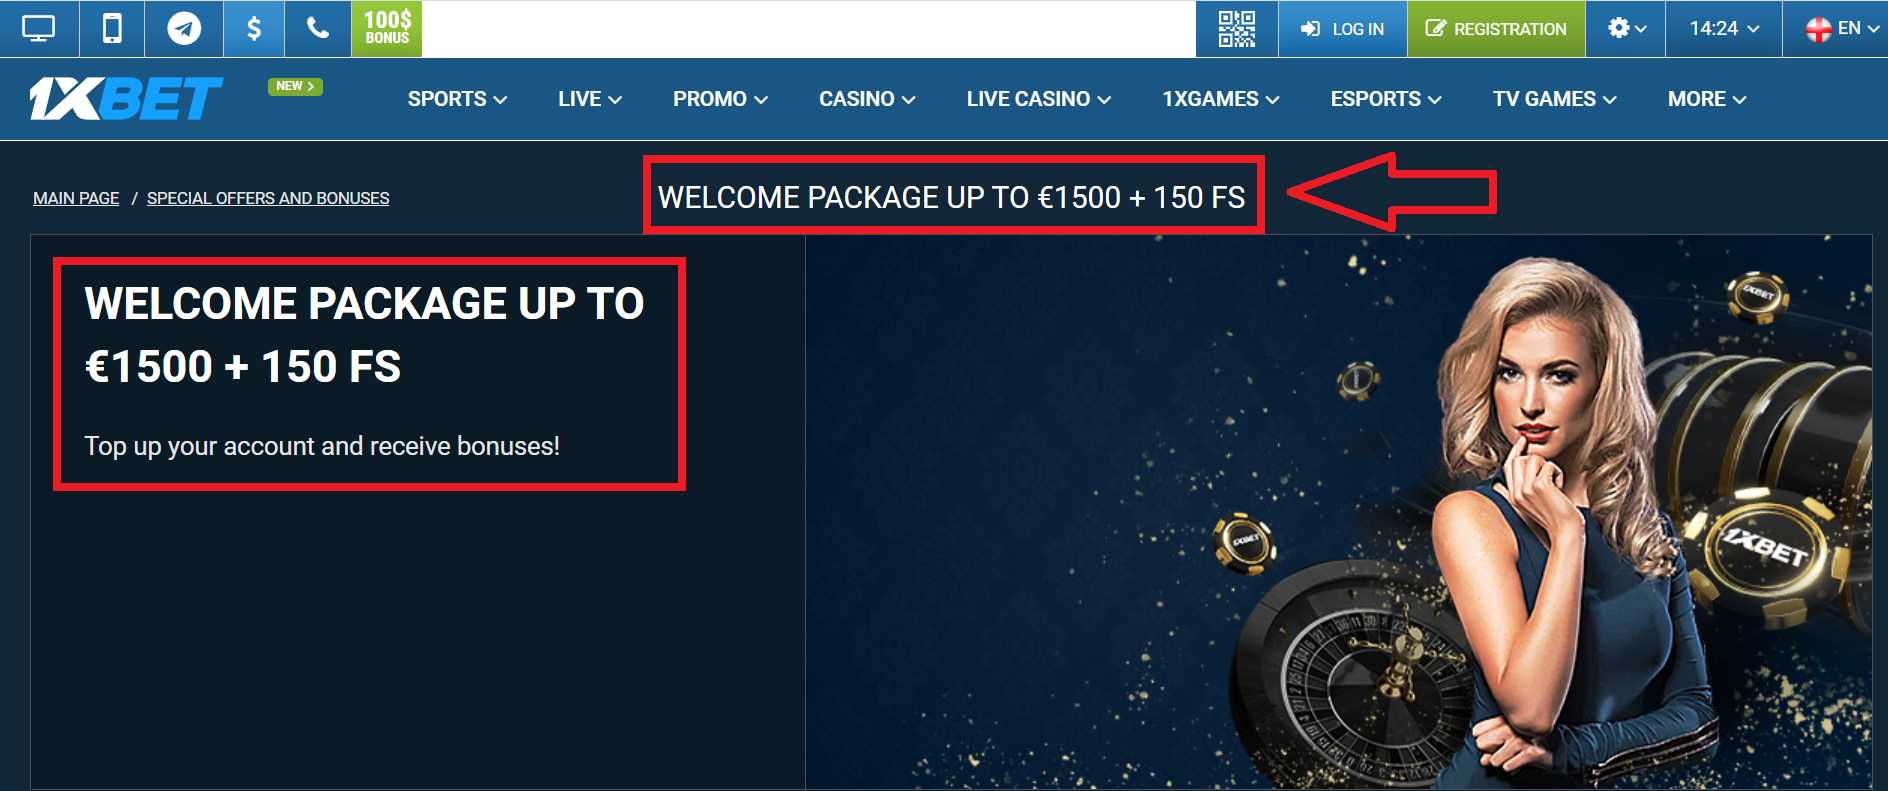Expand the settings gear dropdown
Screen dimensions: 1888x791
pyautogui.click(x=1626, y=29)
